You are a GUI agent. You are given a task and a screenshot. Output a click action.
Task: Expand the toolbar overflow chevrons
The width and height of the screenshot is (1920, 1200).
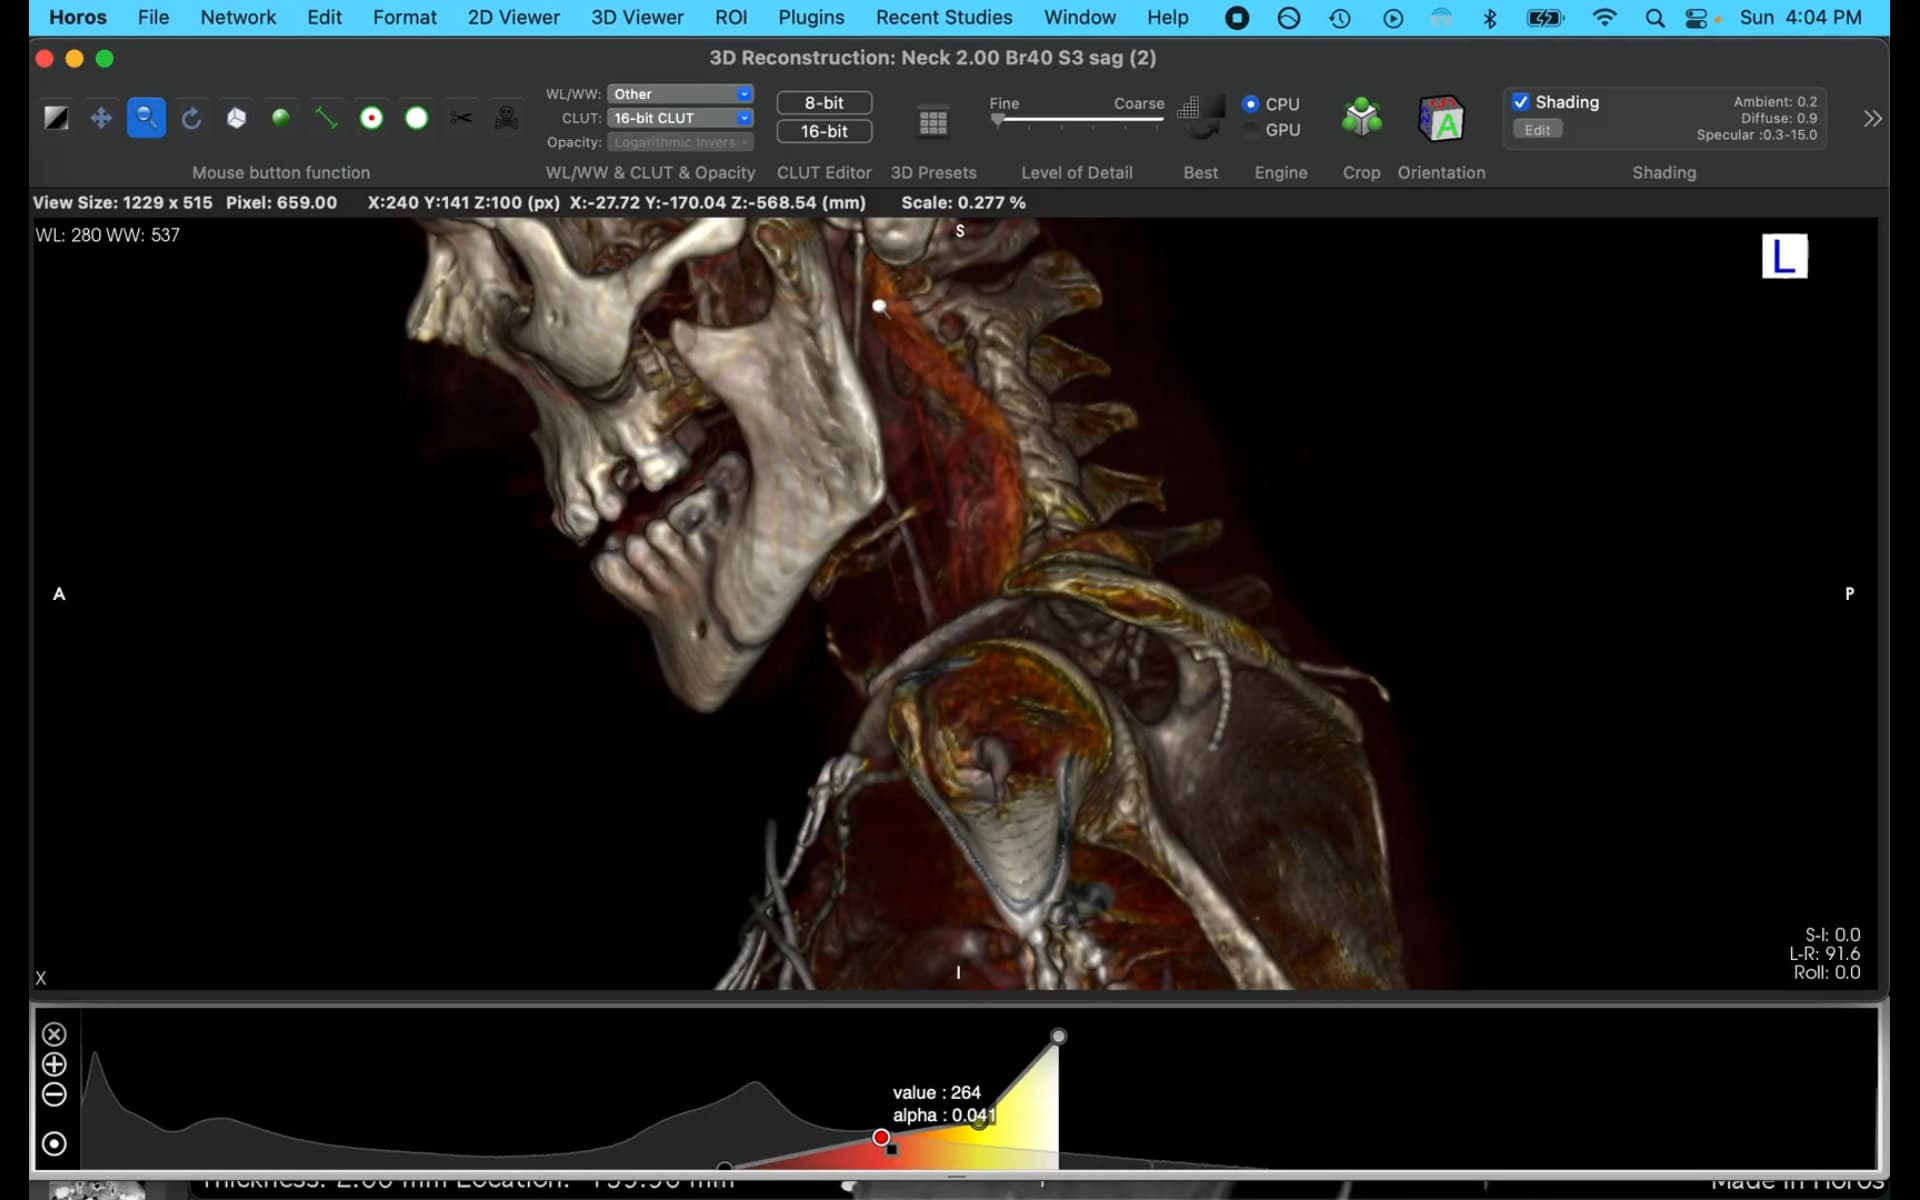click(x=1872, y=119)
